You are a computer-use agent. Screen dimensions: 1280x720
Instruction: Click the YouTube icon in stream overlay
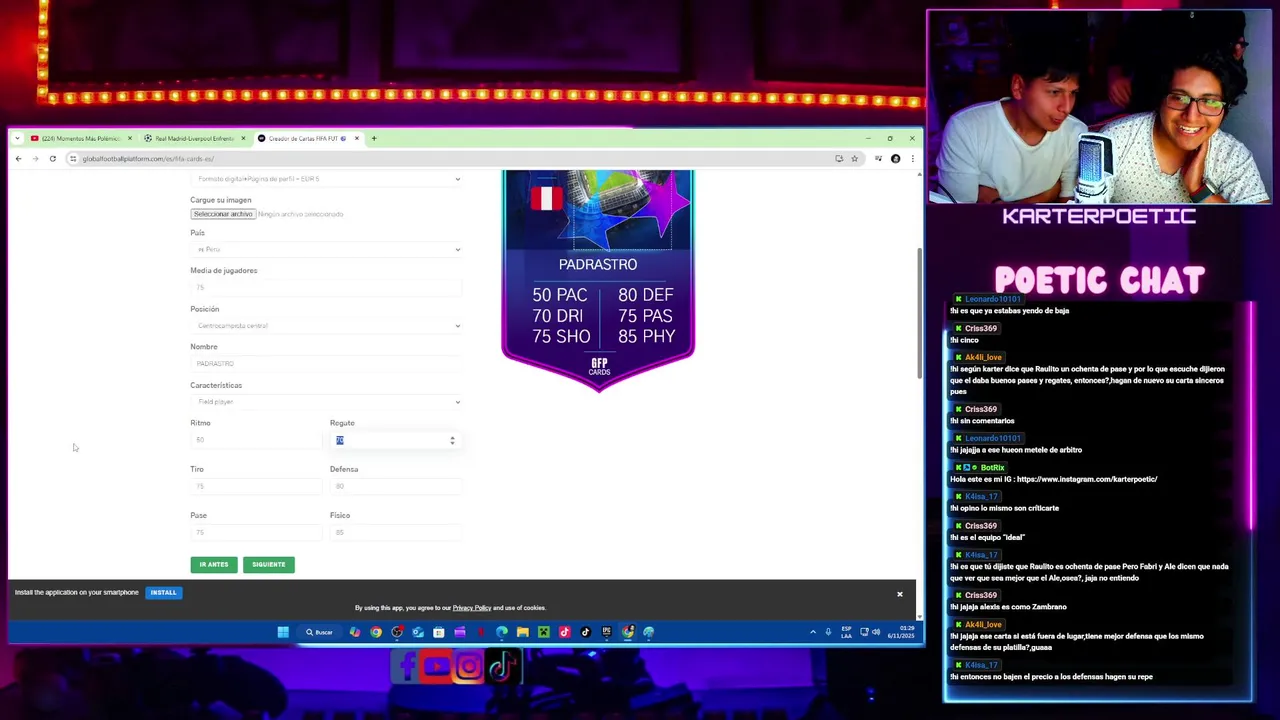[x=437, y=667]
